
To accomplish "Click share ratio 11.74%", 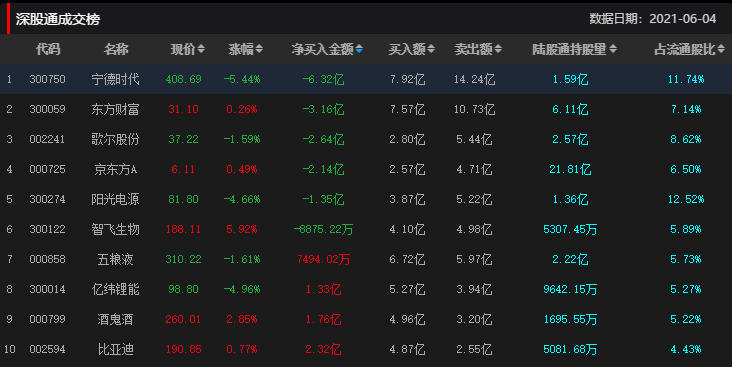I will pyautogui.click(x=686, y=79).
